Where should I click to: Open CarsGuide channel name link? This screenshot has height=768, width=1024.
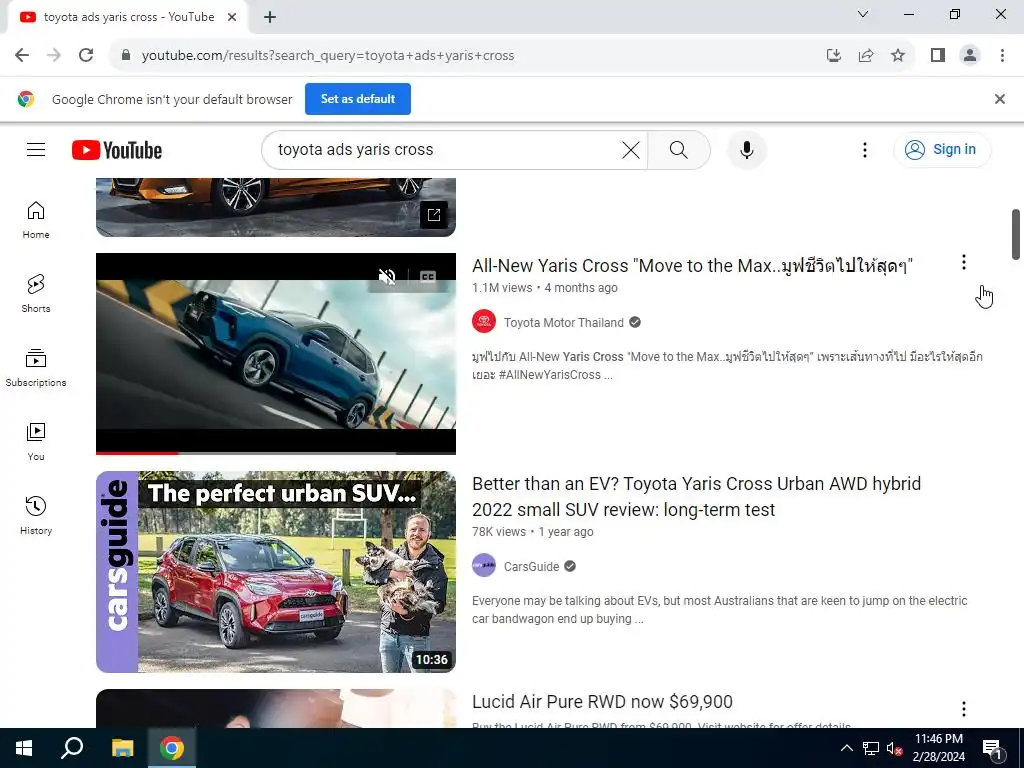pos(531,567)
